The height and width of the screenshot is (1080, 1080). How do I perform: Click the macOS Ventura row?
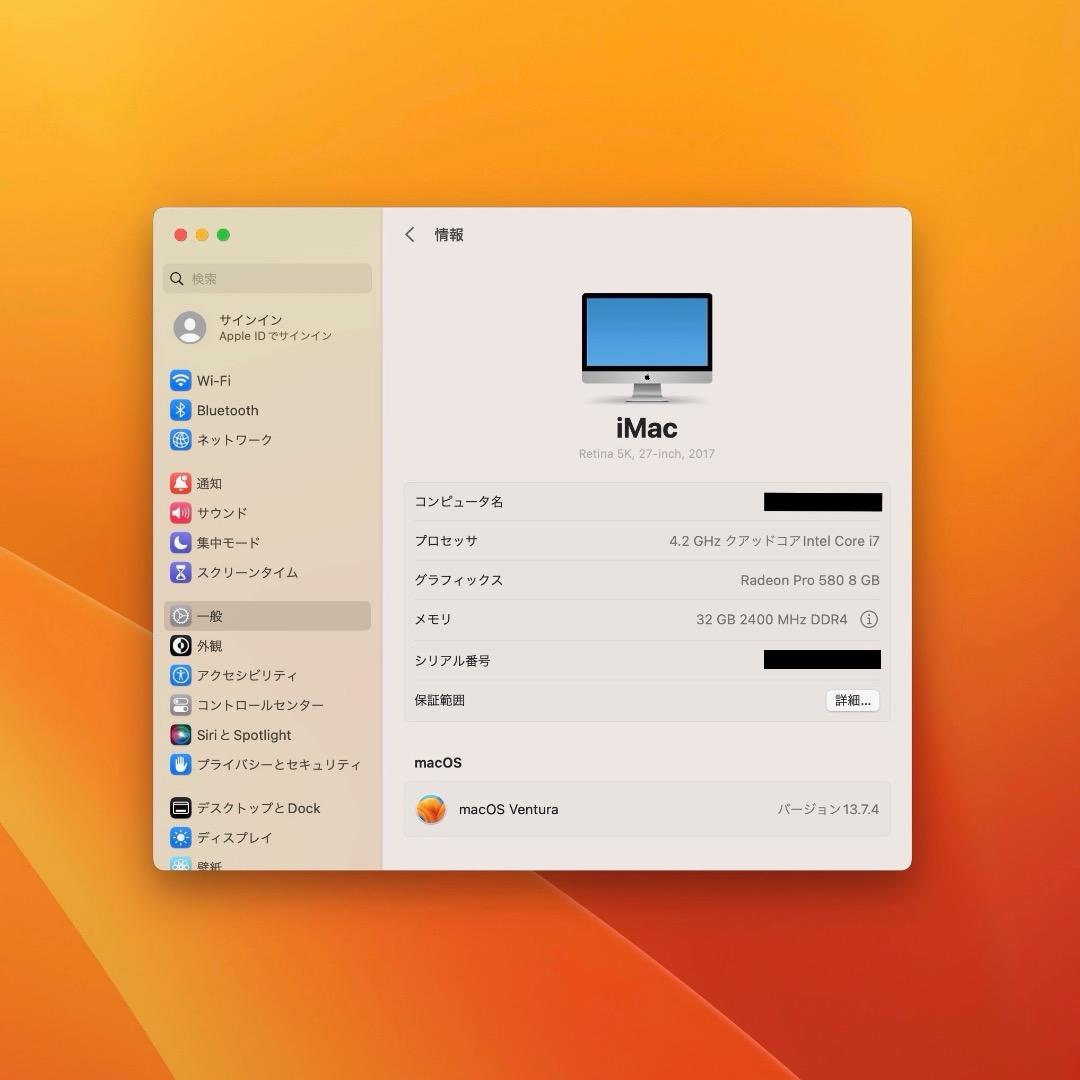tap(647, 809)
